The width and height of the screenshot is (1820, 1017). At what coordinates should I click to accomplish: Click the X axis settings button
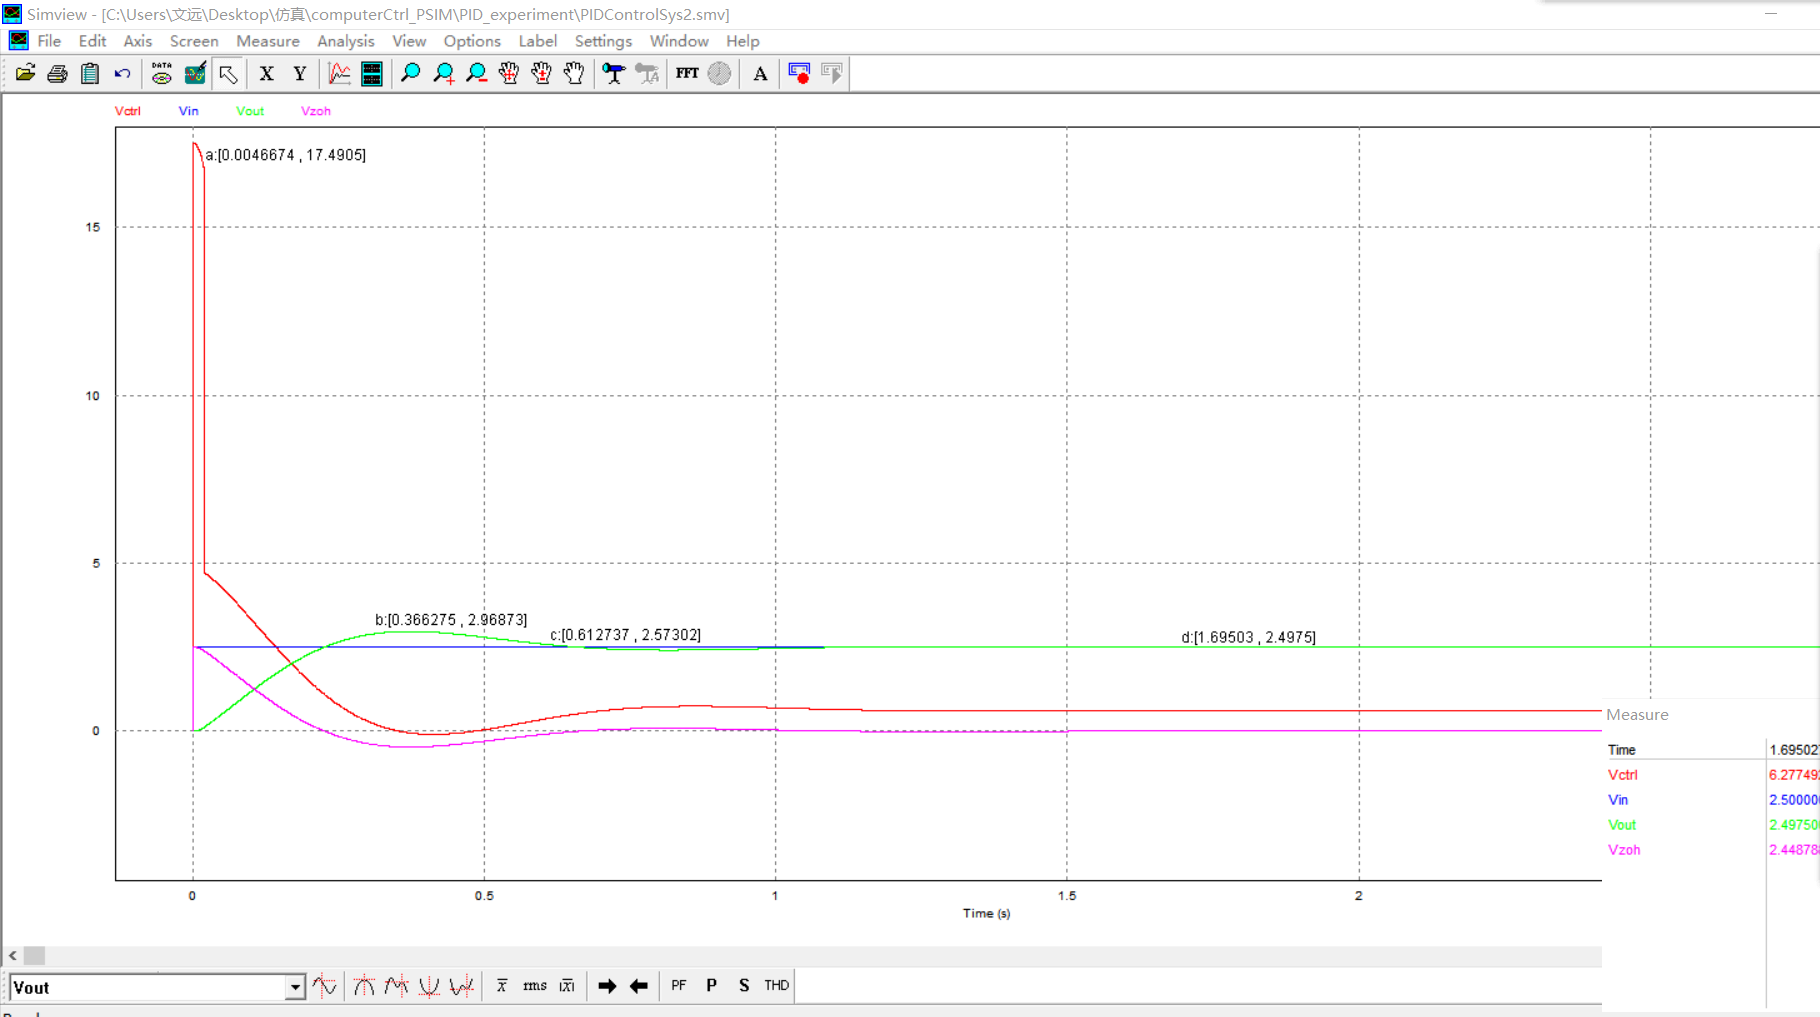point(266,73)
